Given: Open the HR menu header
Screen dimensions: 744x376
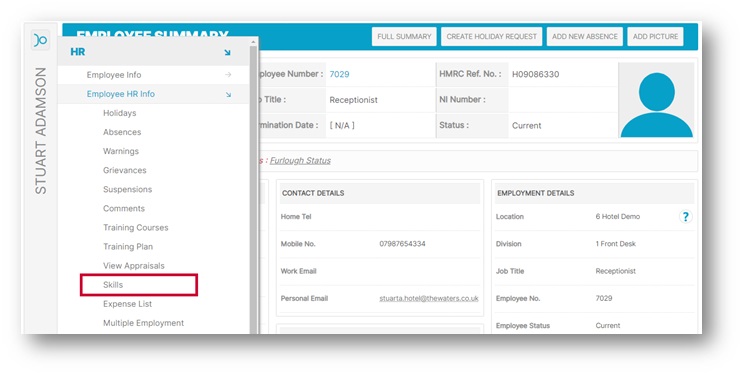Looking at the screenshot, I should (x=154, y=52).
